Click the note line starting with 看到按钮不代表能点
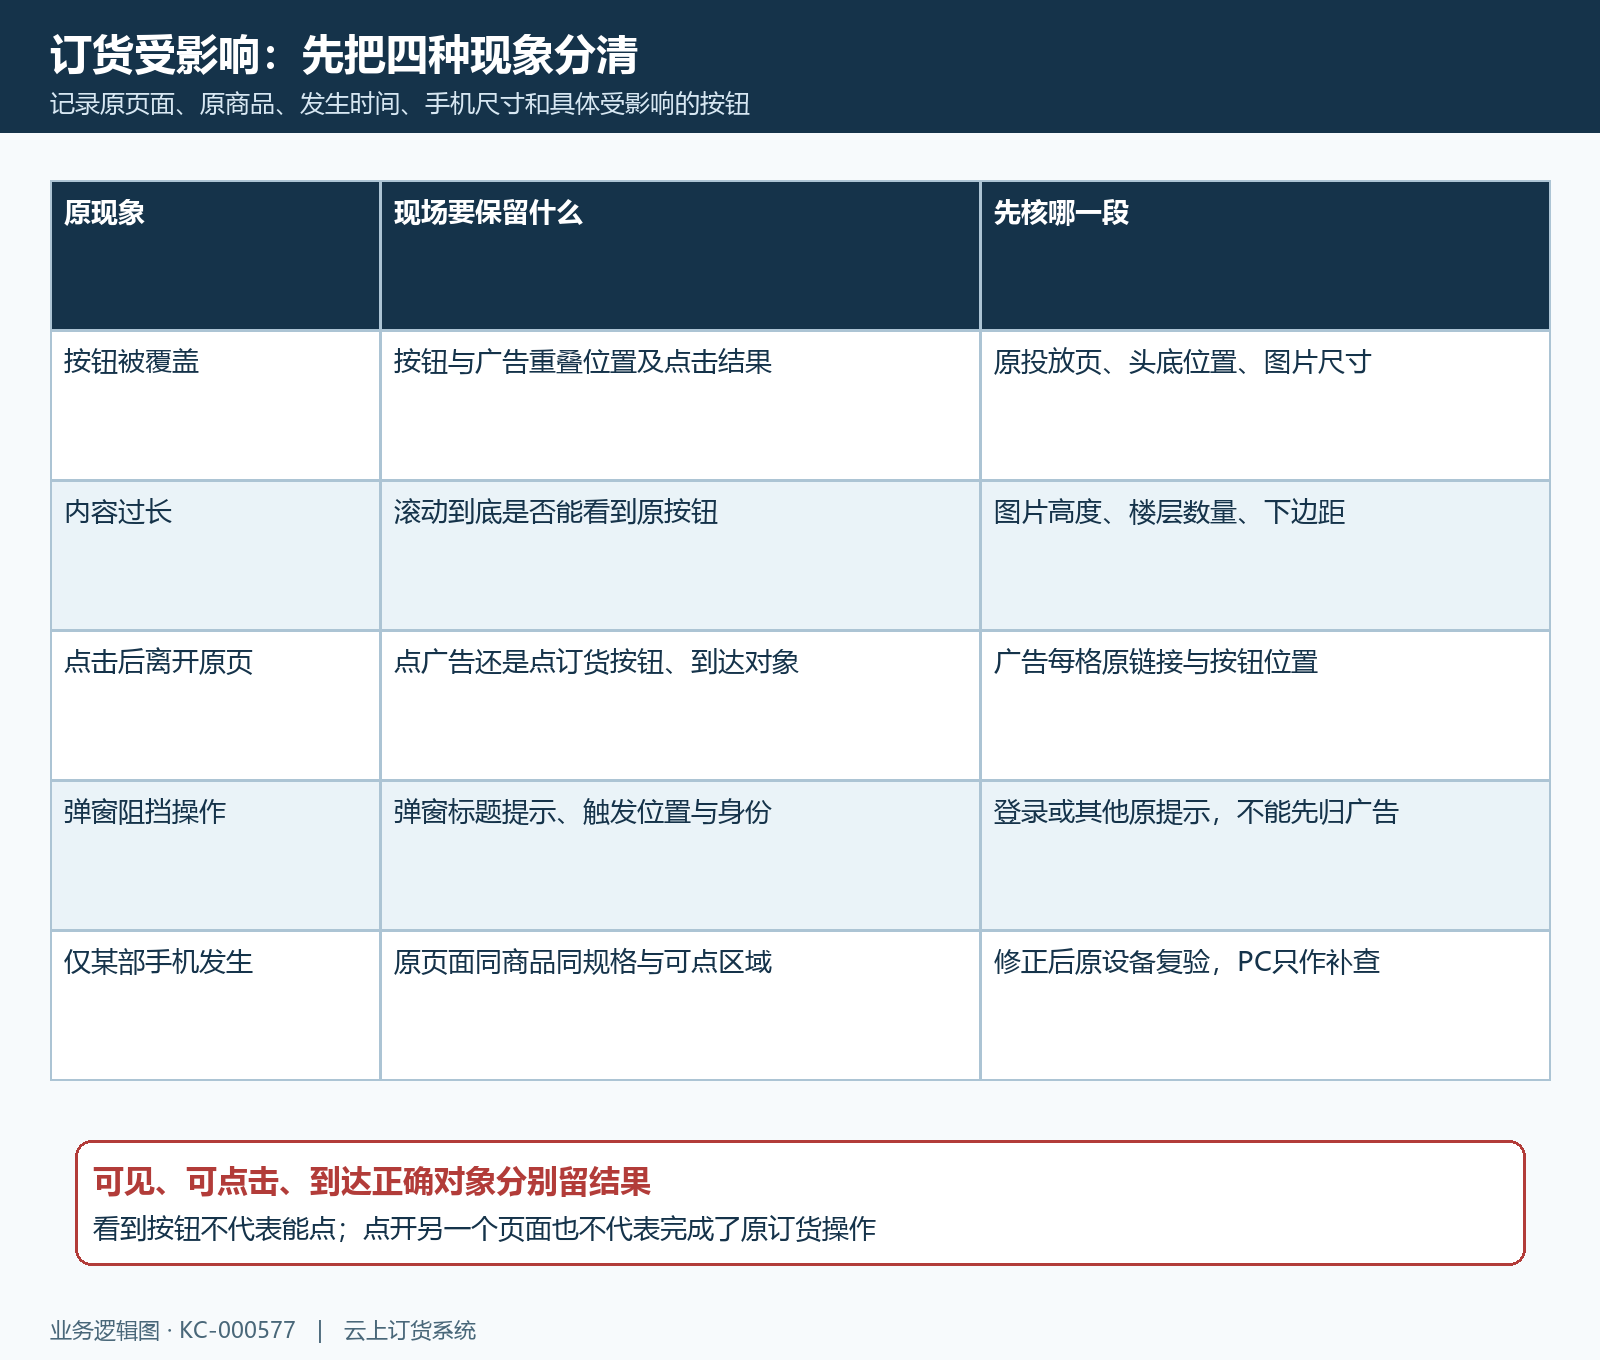 tap(484, 1228)
